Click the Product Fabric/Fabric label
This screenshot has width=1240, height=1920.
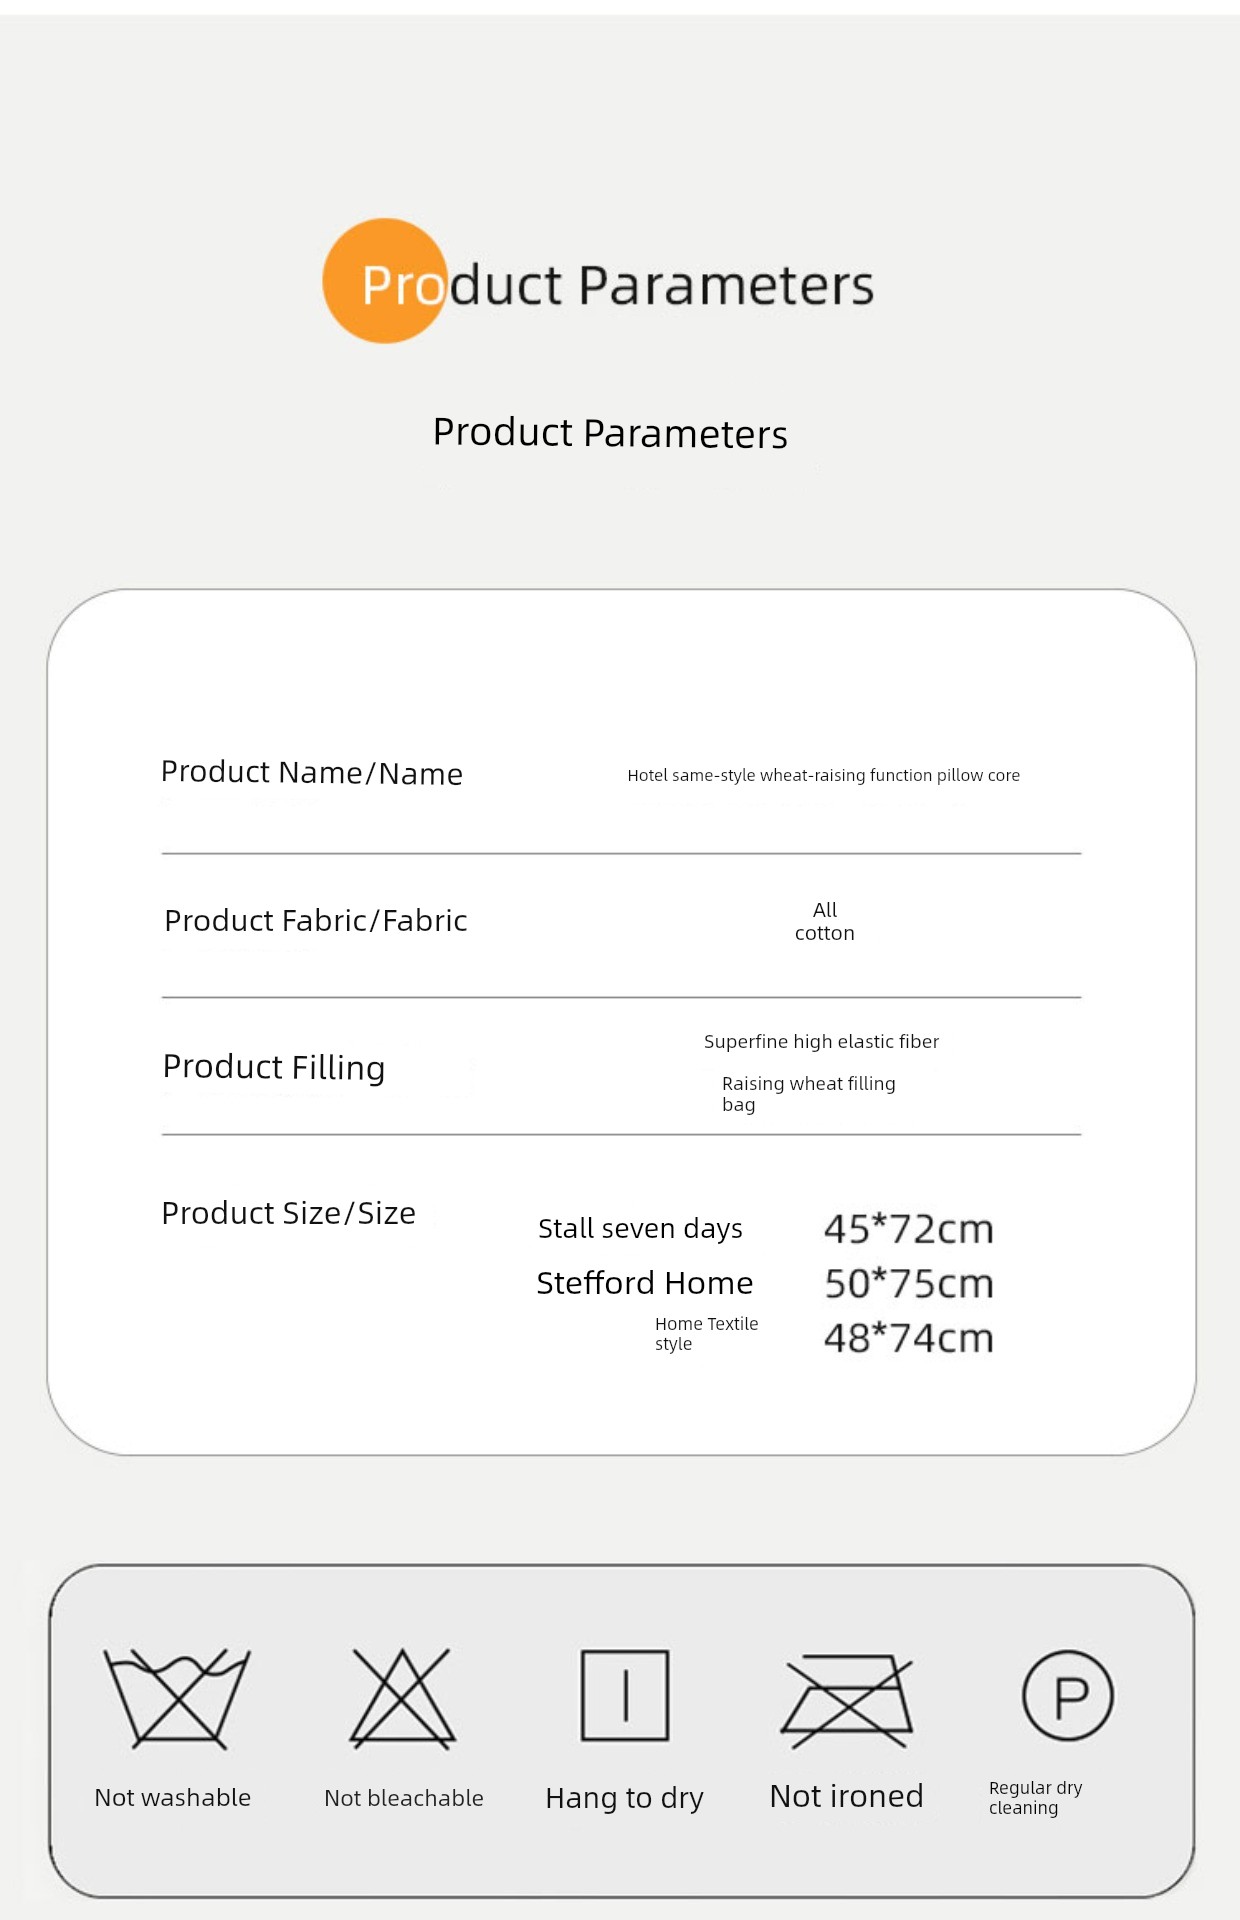[x=316, y=921]
